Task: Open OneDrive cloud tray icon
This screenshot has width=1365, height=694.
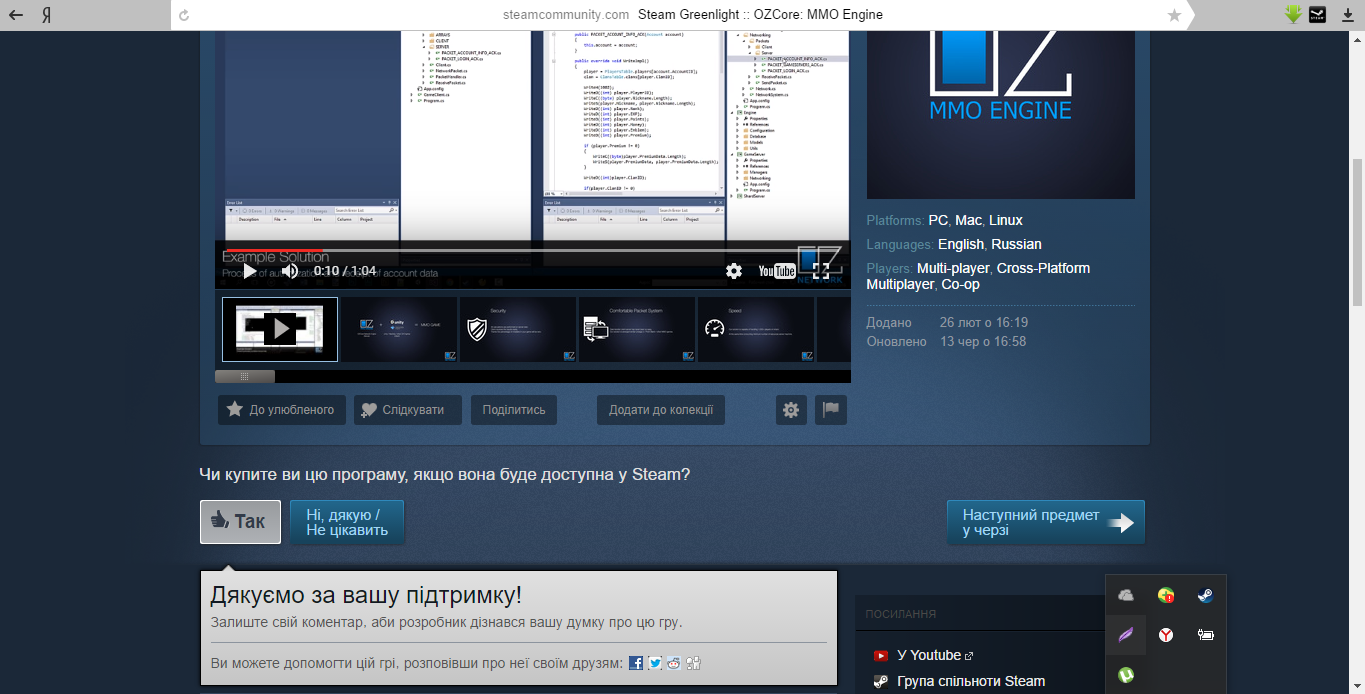Action: click(x=1126, y=595)
